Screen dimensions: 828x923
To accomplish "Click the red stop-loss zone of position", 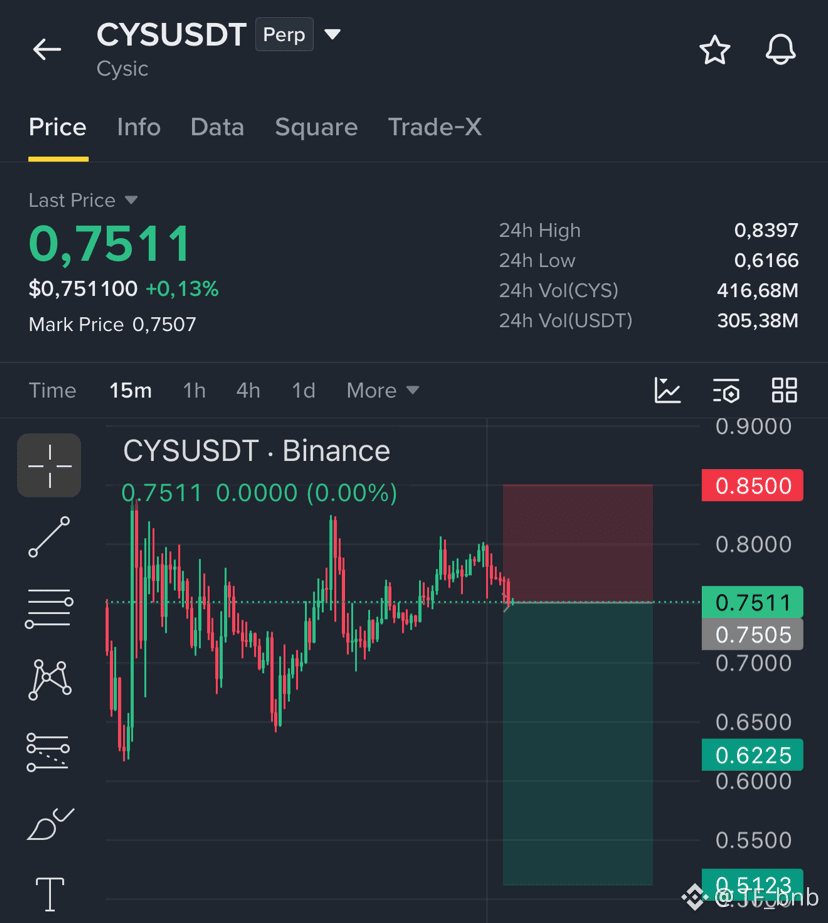I will coord(578,543).
